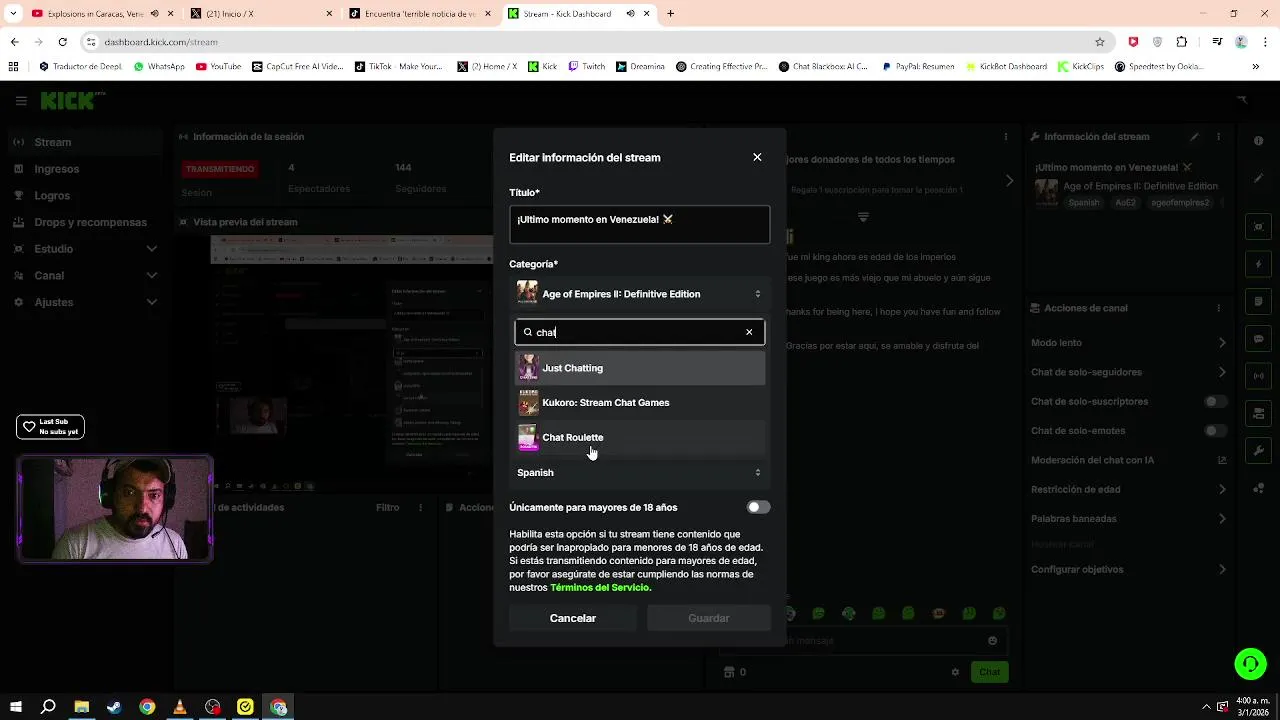Open a new browser tab
Screen dimensions: 1280x720
pyautogui.click(x=671, y=13)
